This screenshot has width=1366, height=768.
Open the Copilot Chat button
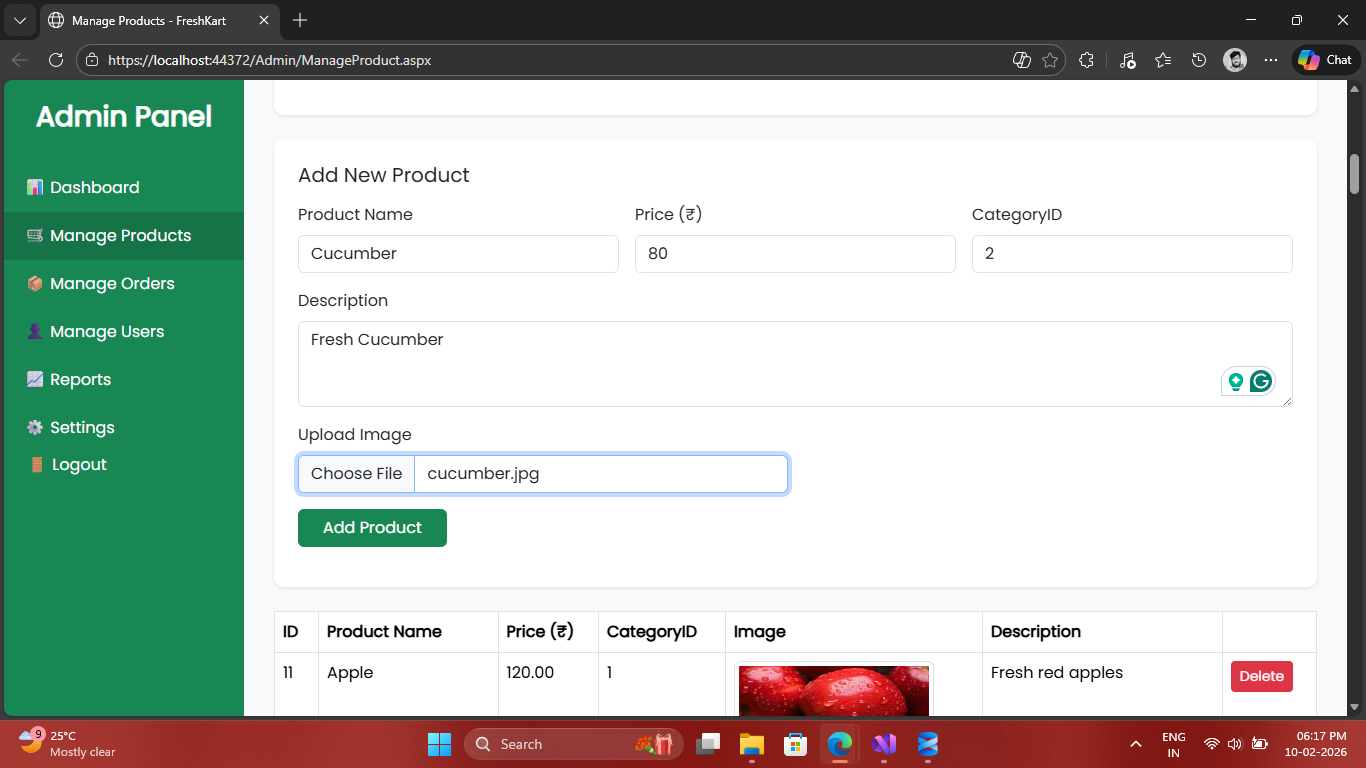1326,60
